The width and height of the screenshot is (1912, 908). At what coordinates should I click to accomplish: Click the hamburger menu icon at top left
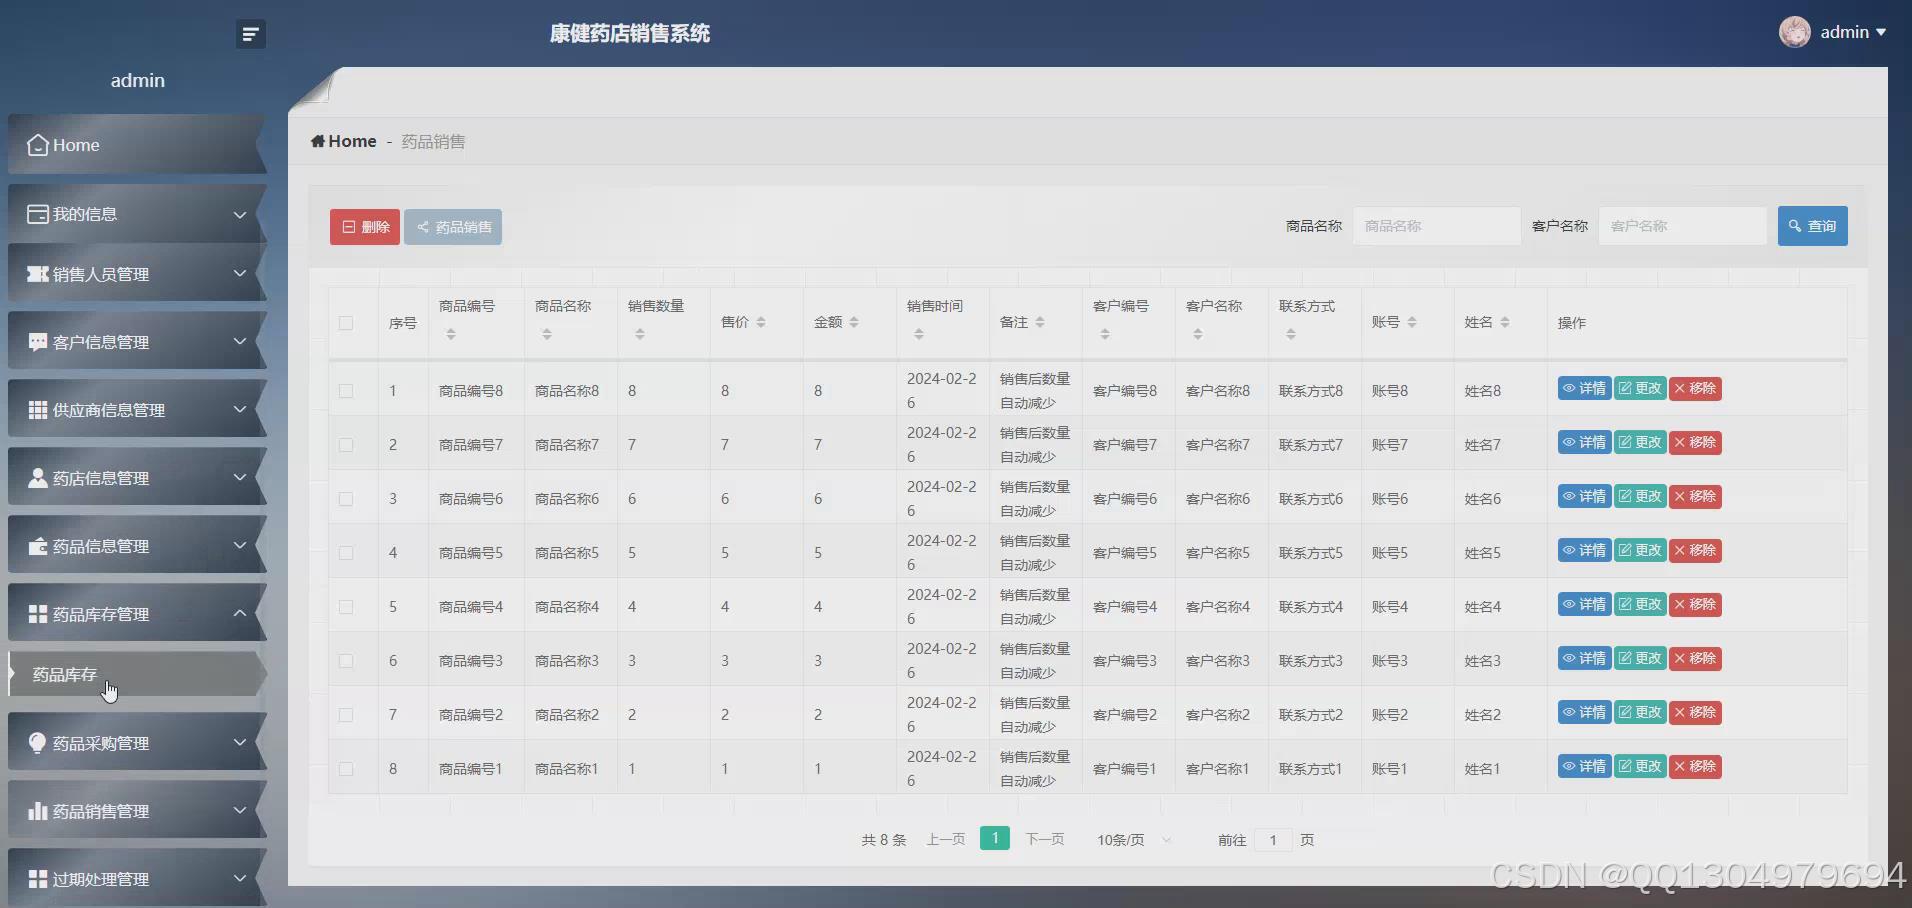250,33
